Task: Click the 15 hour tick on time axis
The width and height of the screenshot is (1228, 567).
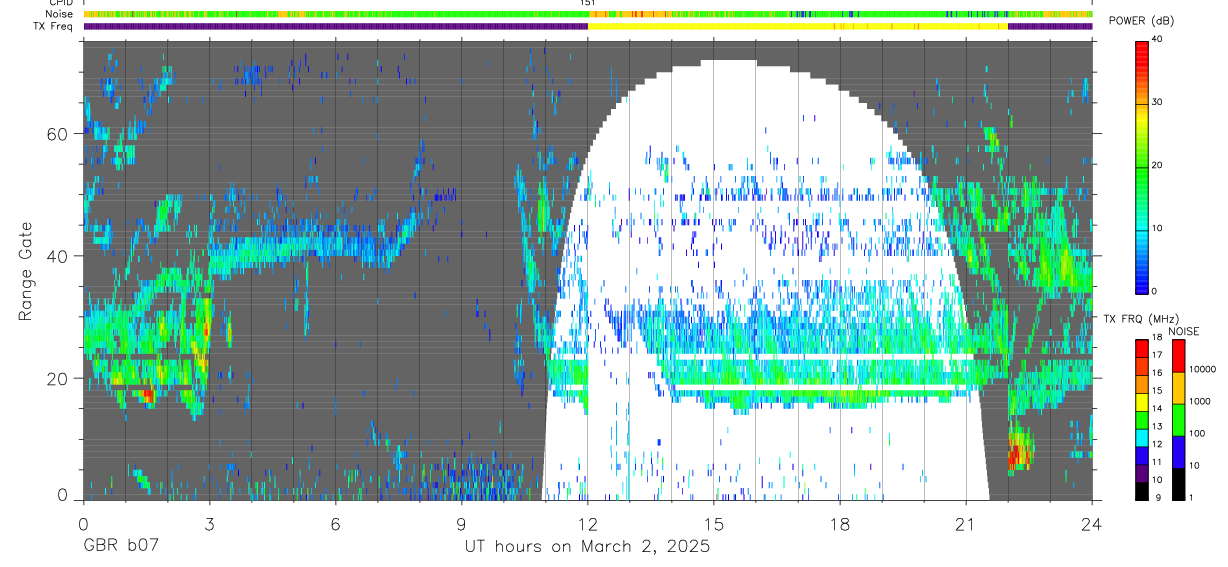Action: 713,523
